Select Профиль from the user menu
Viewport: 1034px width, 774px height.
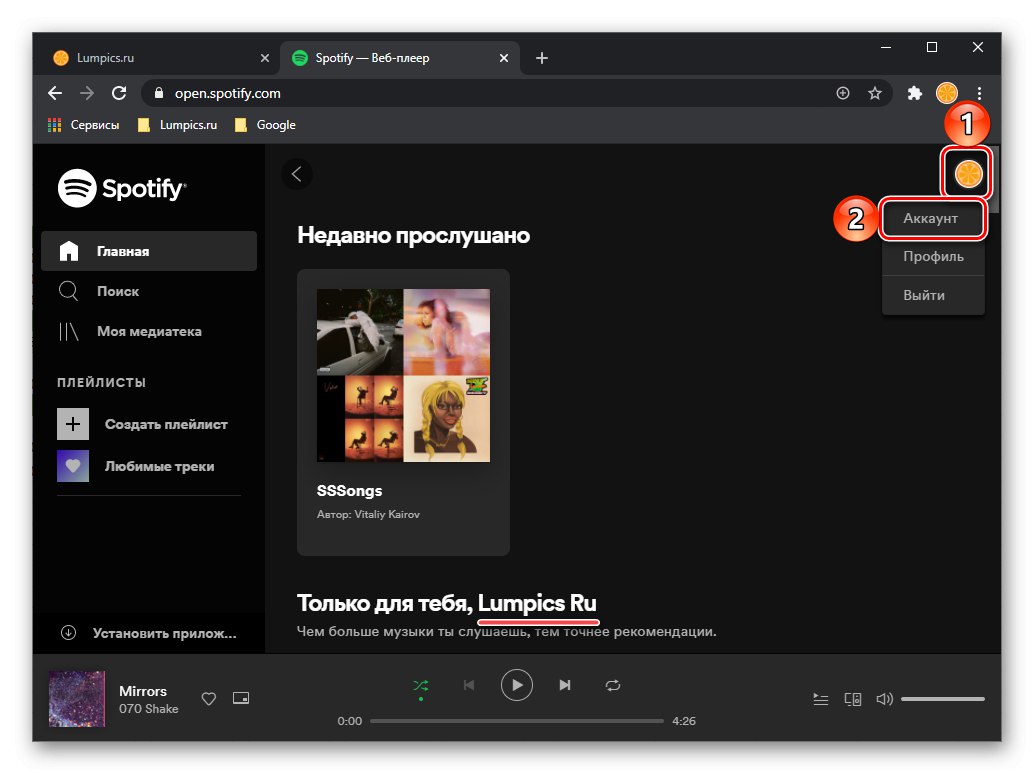[932, 256]
